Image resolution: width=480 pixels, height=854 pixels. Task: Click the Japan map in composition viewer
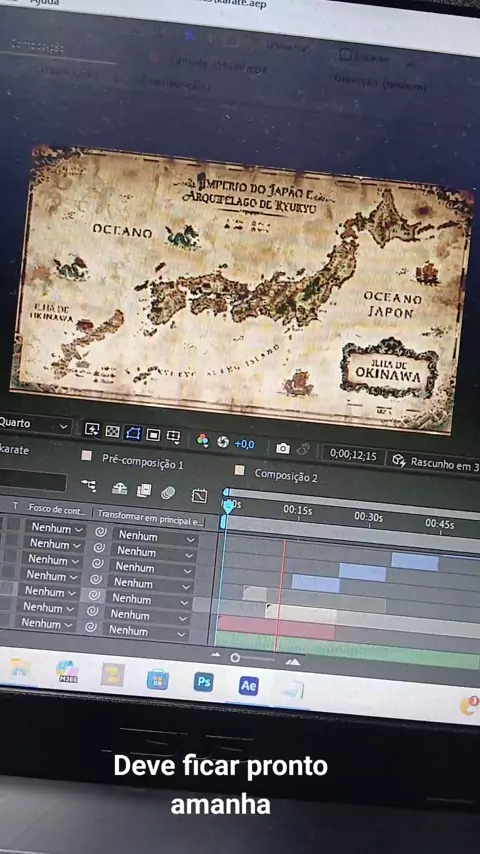pyautogui.click(x=239, y=289)
